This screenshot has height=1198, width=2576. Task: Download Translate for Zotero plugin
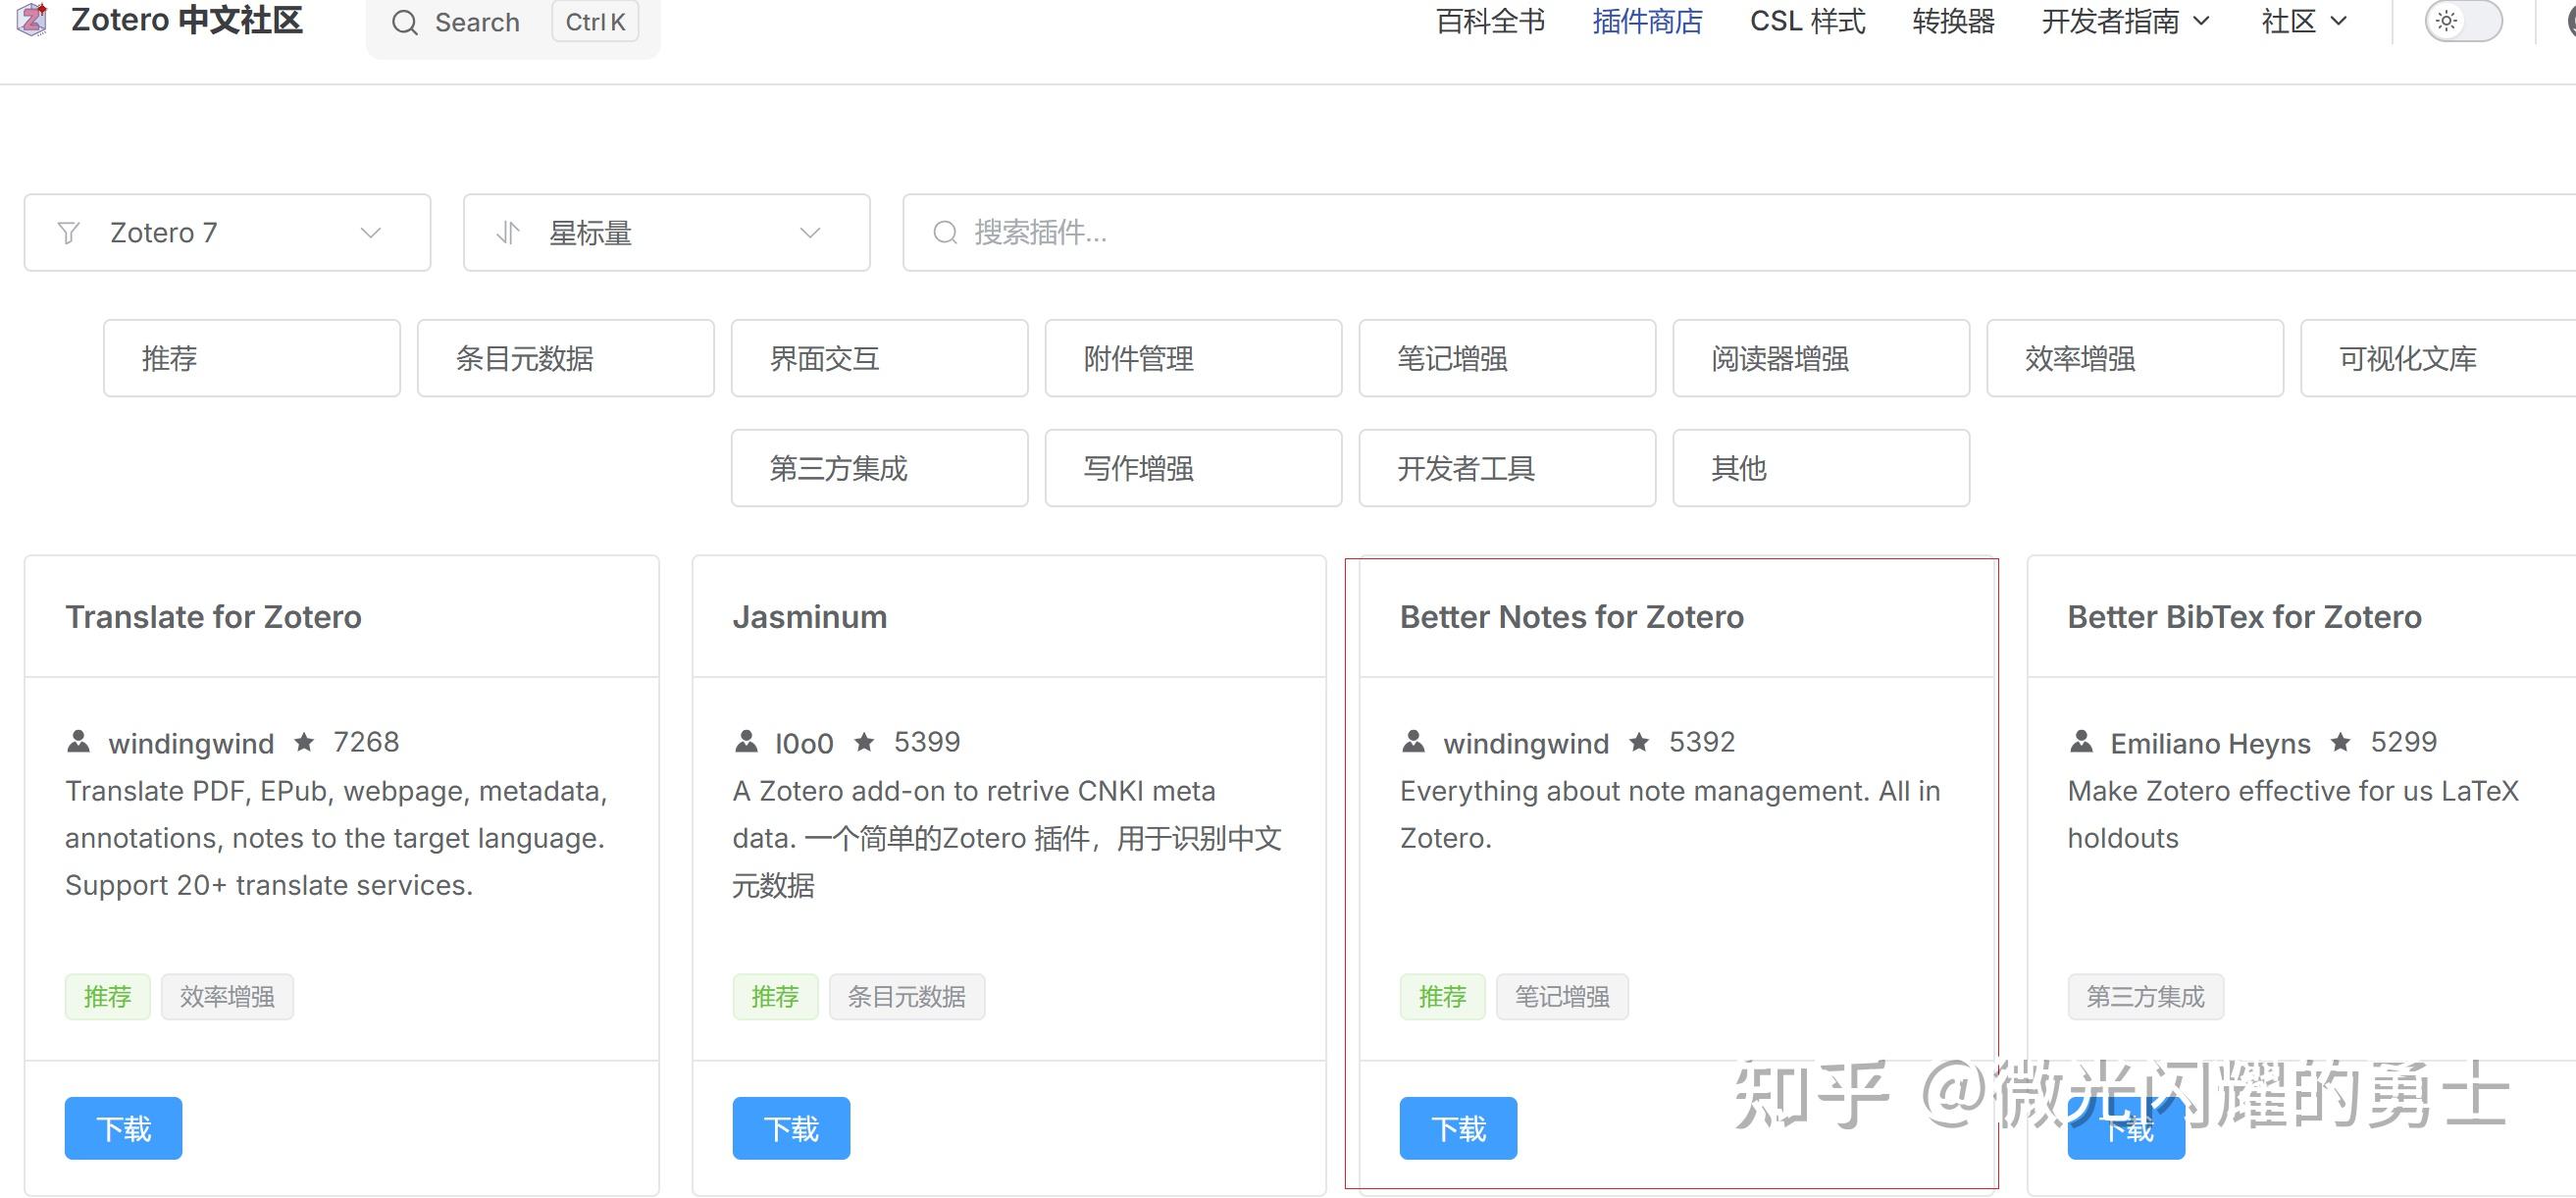pyautogui.click(x=124, y=1128)
